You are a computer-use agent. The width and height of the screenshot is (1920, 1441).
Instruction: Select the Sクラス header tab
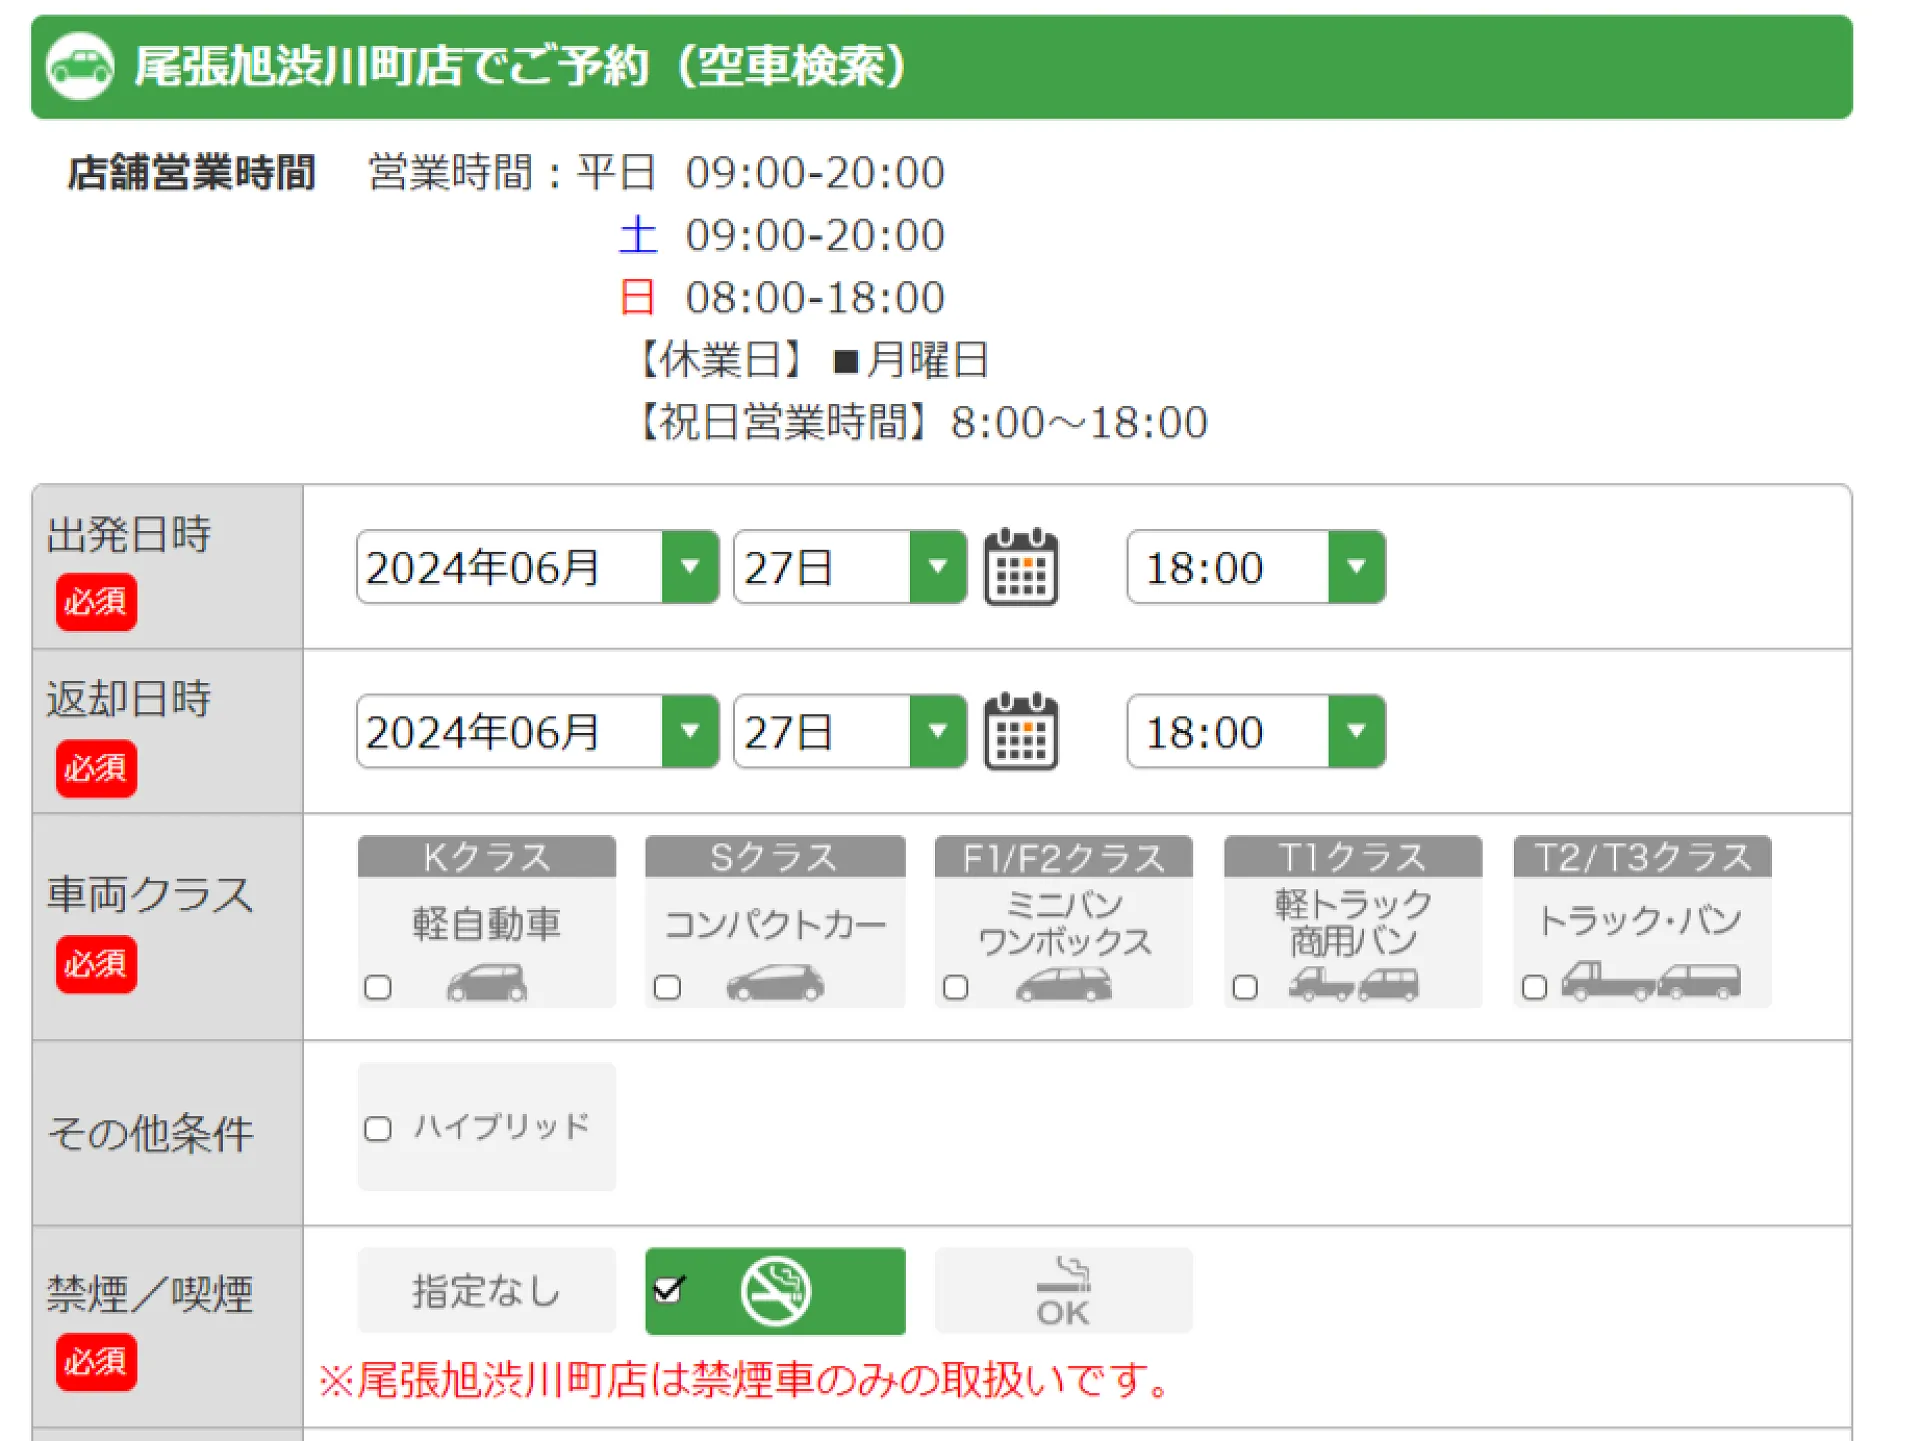point(775,858)
